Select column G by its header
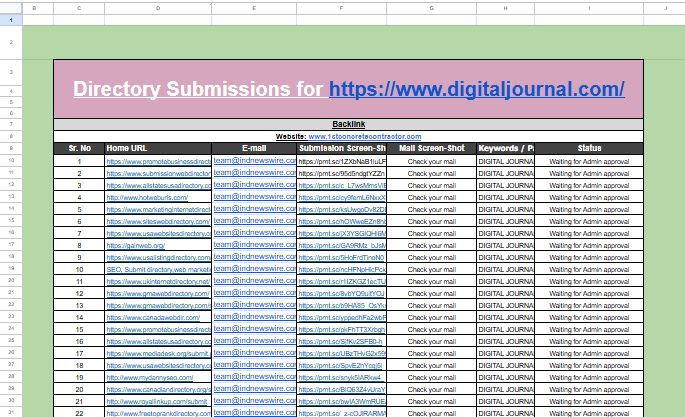The image size is (685, 417). coord(432,8)
